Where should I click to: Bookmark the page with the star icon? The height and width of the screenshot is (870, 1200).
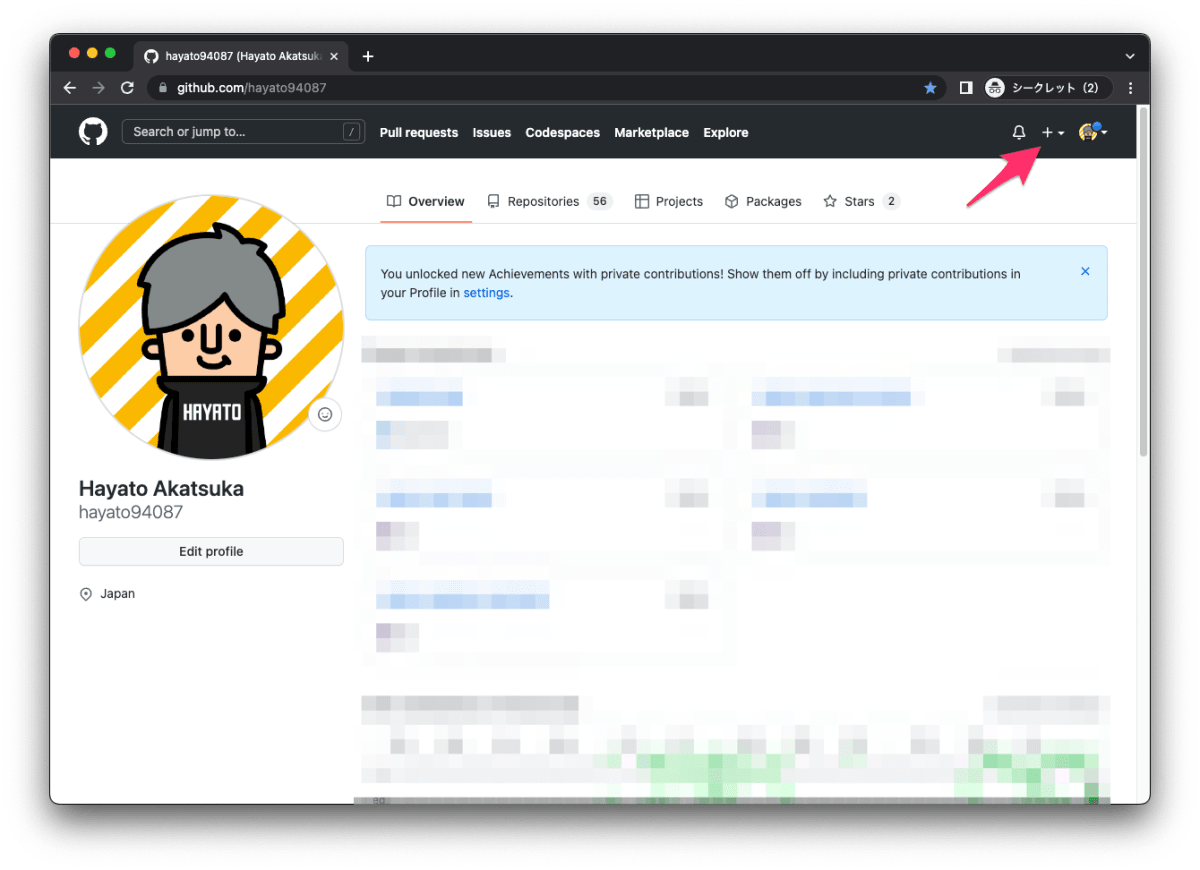pyautogui.click(x=930, y=87)
